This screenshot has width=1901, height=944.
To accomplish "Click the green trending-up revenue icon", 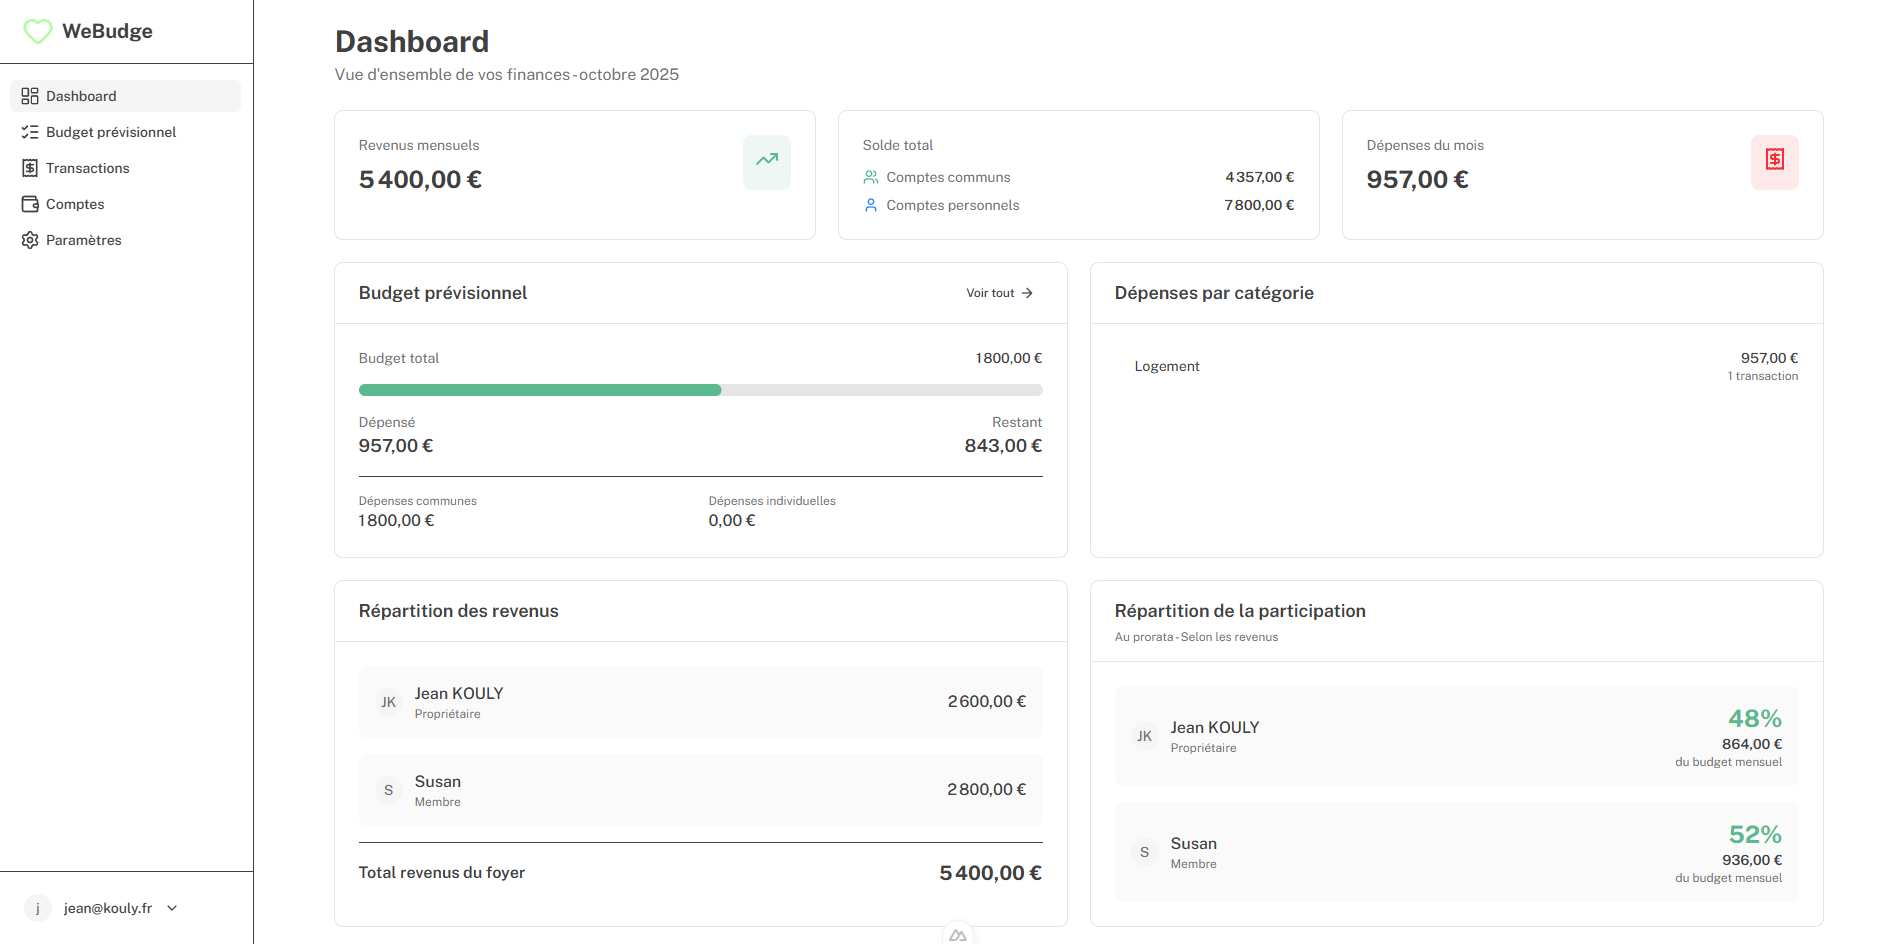I will 766,161.
